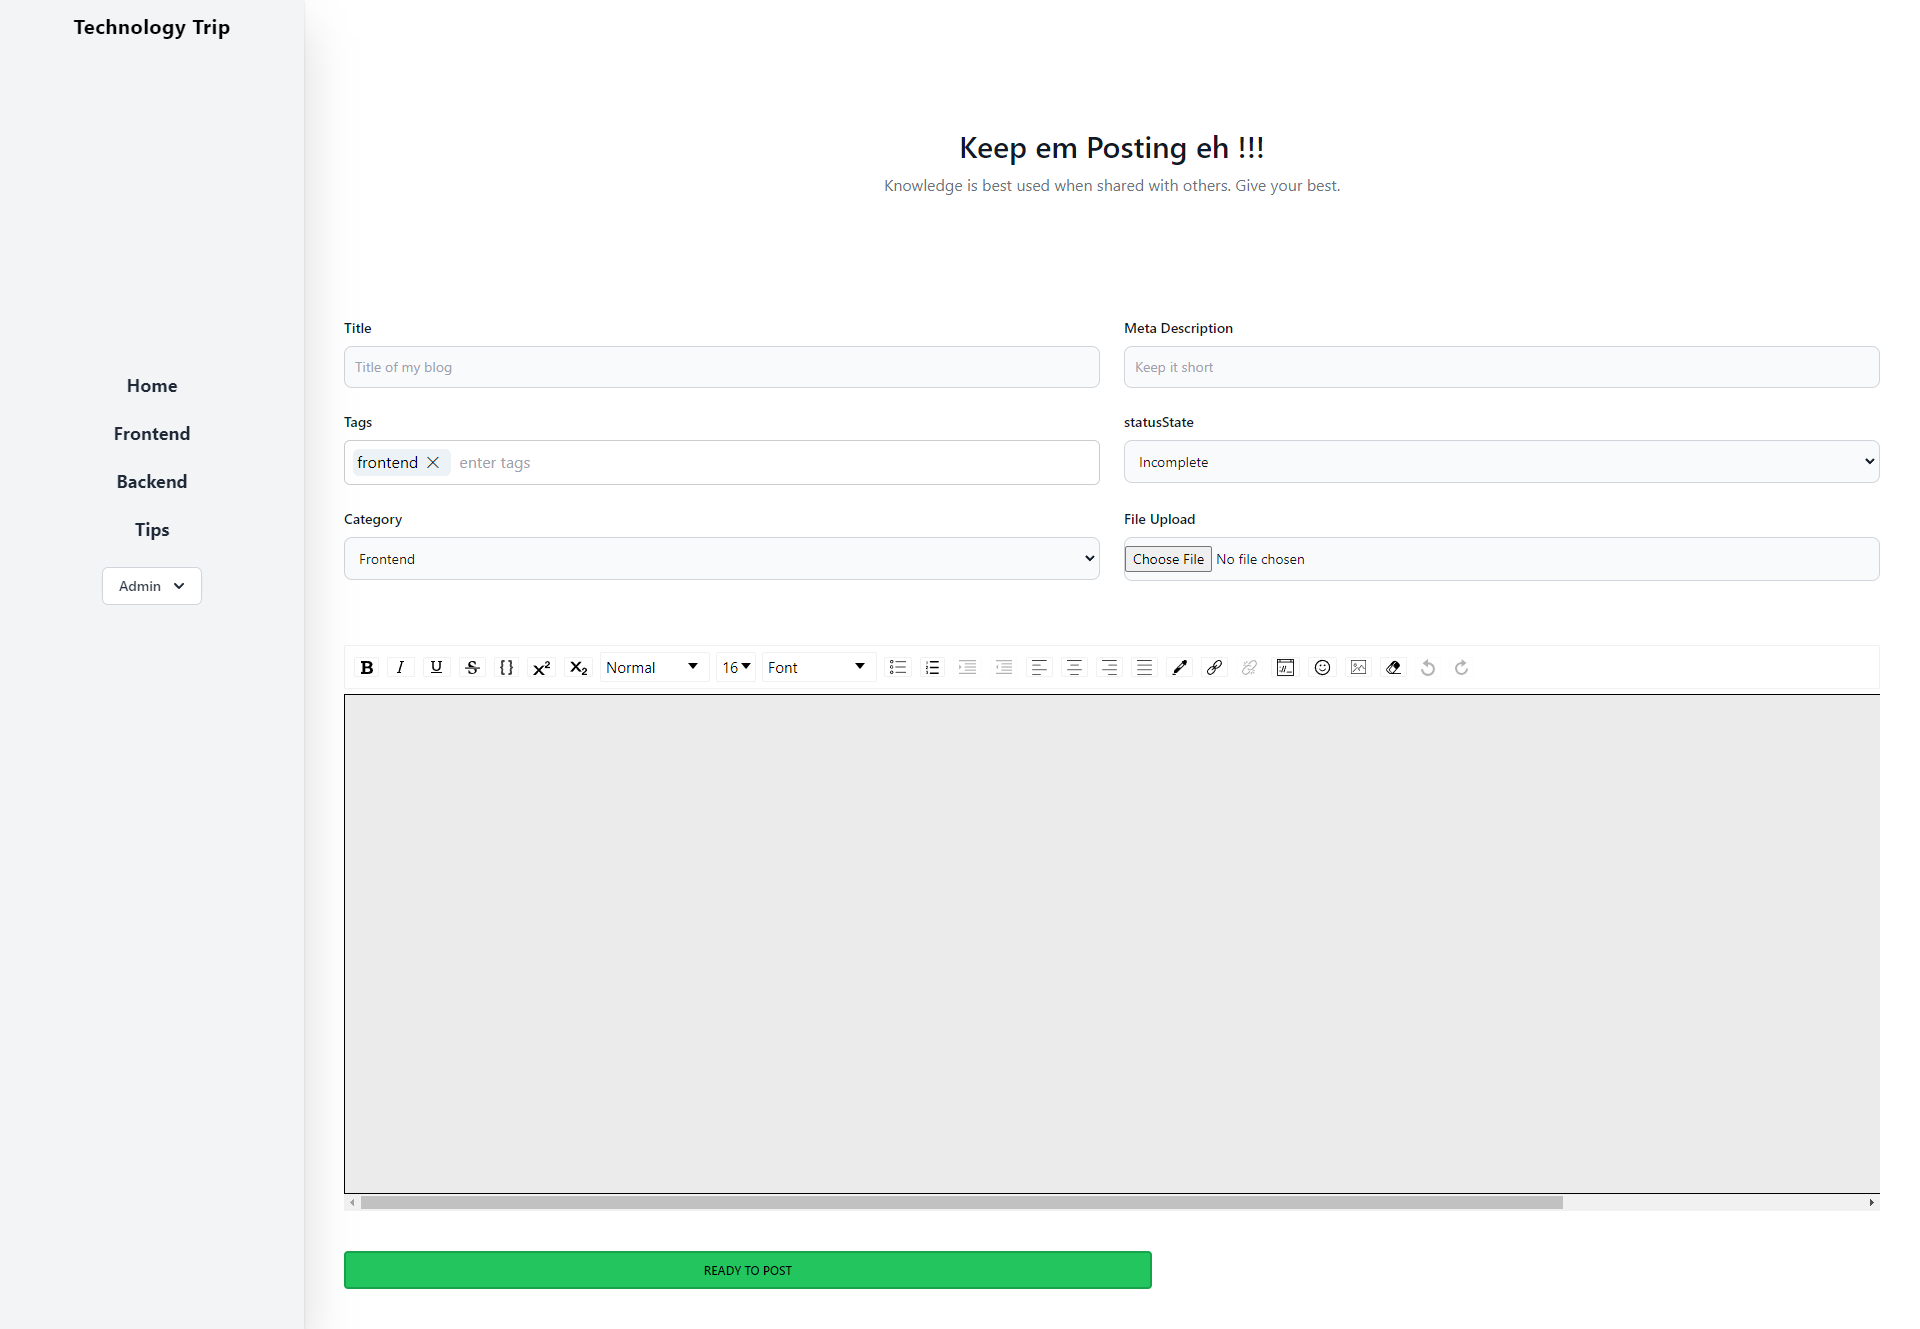Click Choose File to upload a file
The height and width of the screenshot is (1329, 1920).
click(x=1167, y=558)
